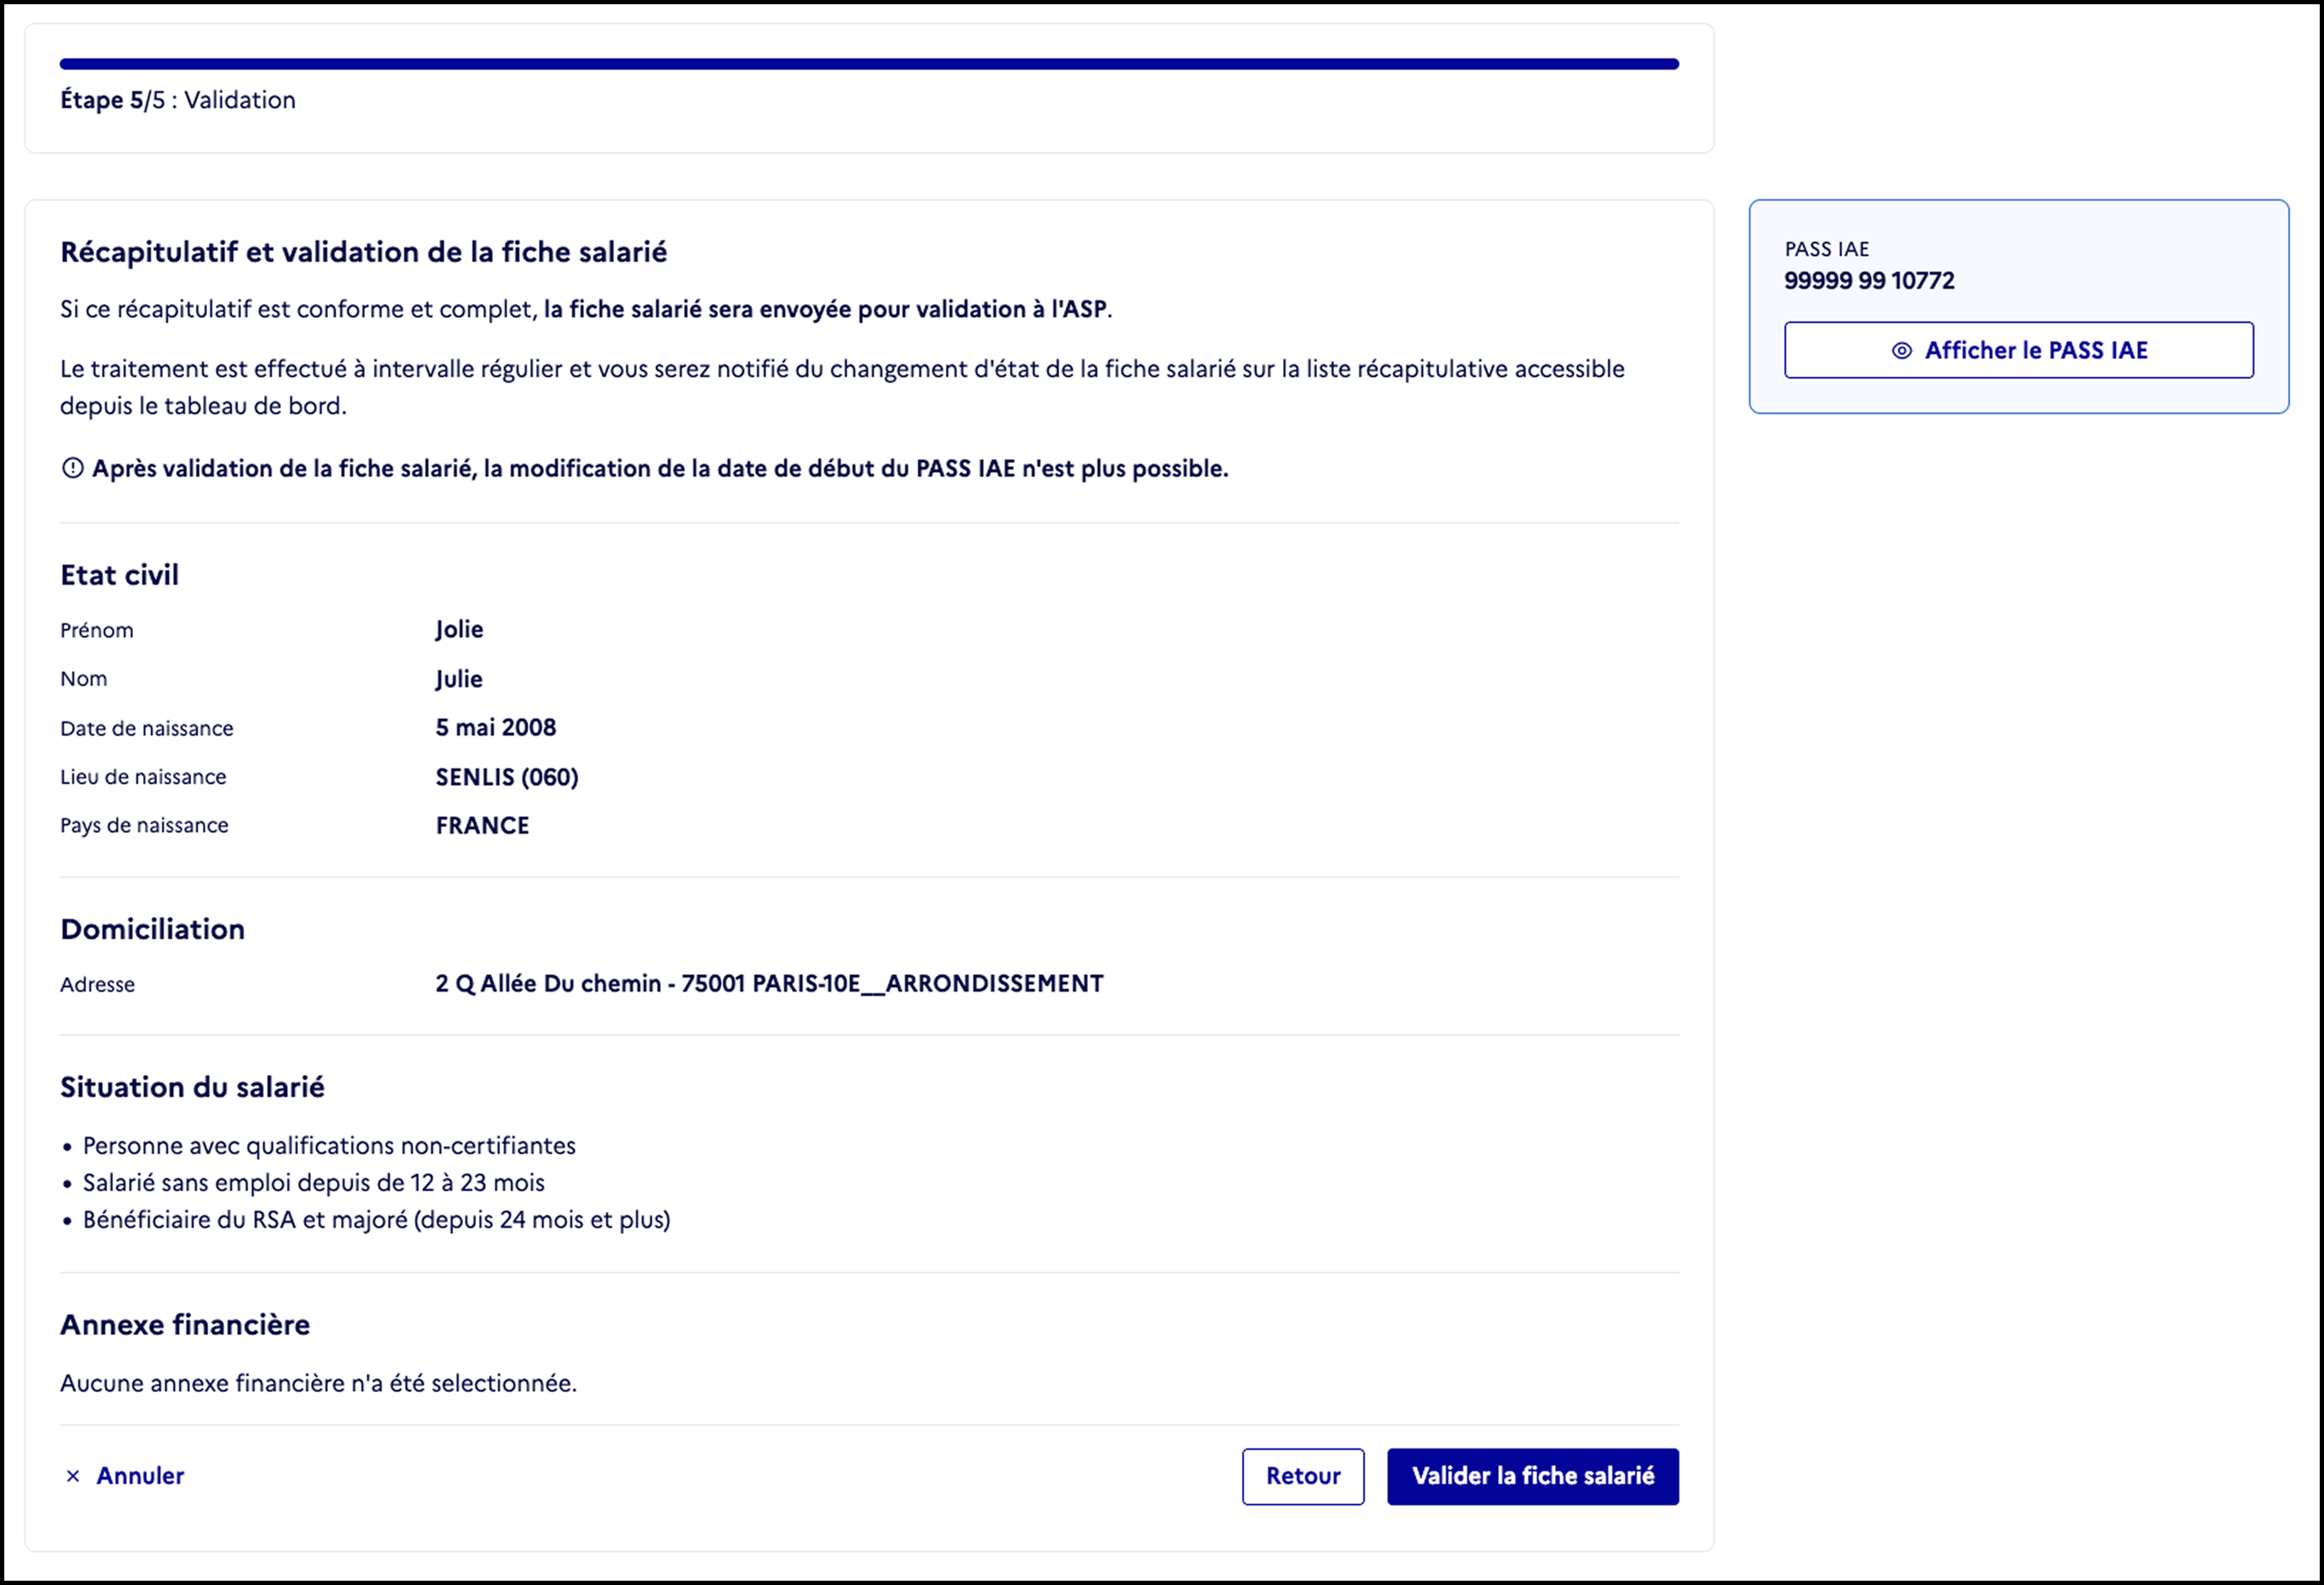
Task: Click the eye icon in Afficher le PASS IAE
Action: (x=1901, y=351)
